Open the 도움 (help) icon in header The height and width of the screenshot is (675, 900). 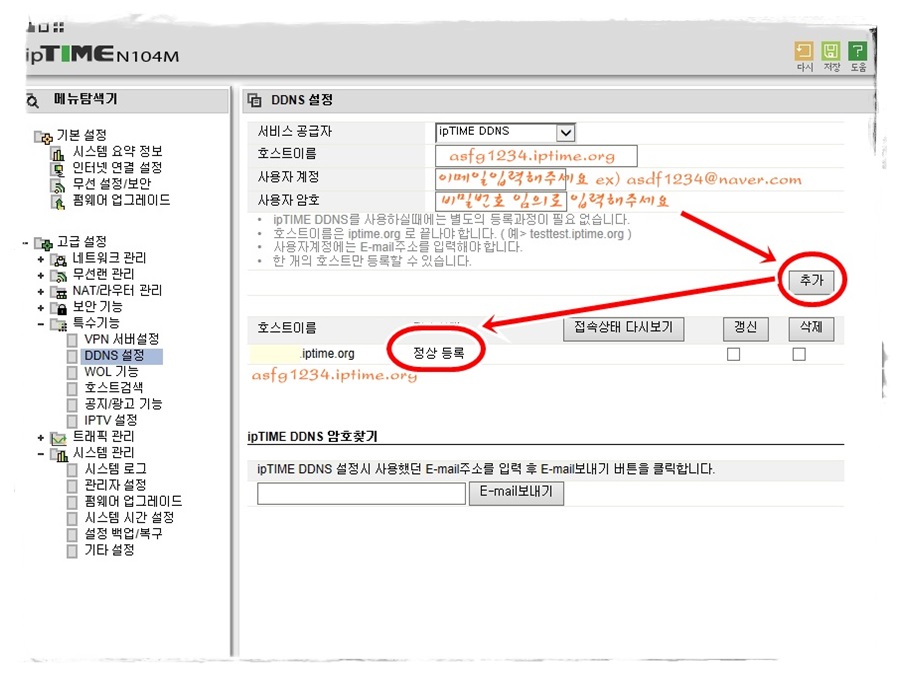858,52
